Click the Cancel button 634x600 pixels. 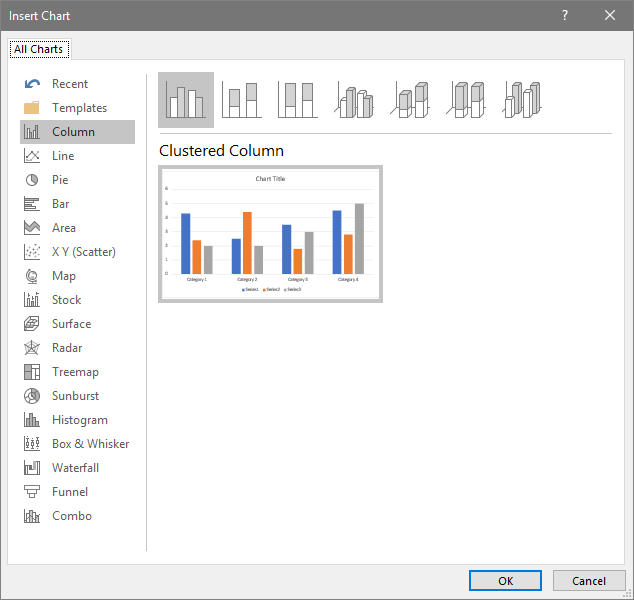pyautogui.click(x=589, y=581)
